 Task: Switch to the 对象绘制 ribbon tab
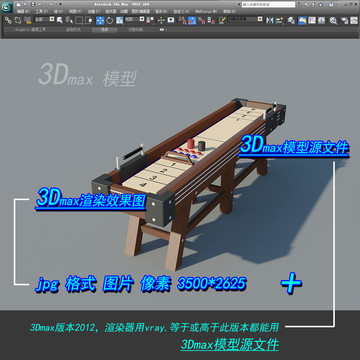pos(136,30)
